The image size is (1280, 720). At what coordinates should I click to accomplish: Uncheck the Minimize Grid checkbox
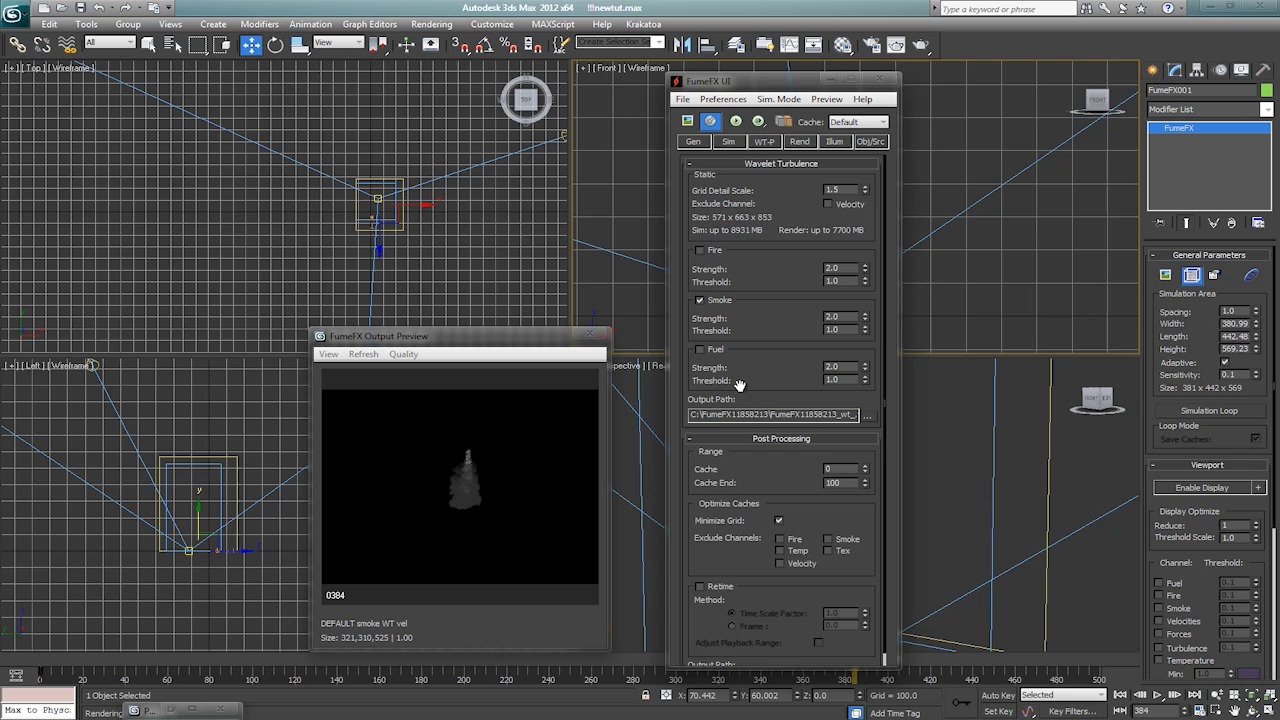point(779,520)
